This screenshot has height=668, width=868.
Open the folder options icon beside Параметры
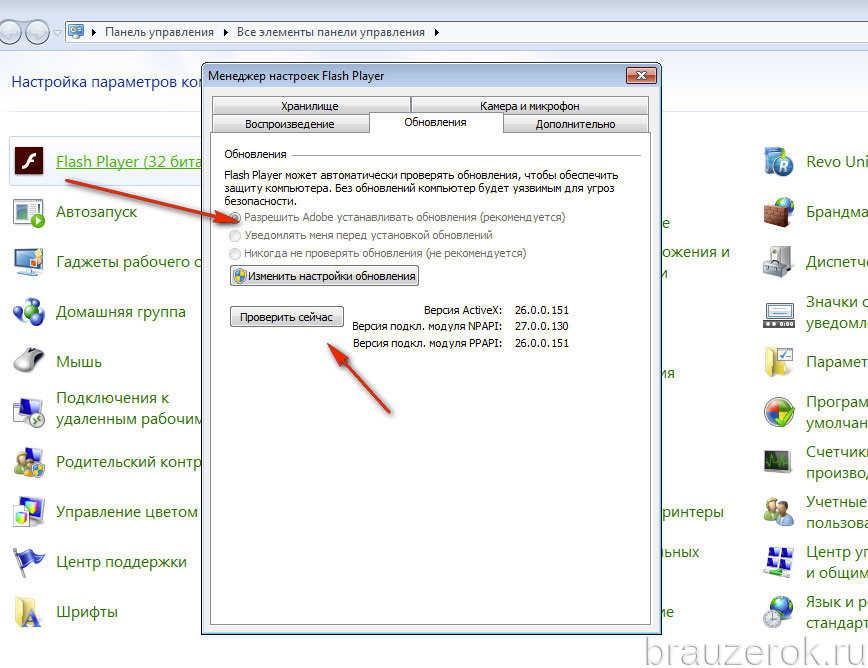pyautogui.click(x=779, y=361)
